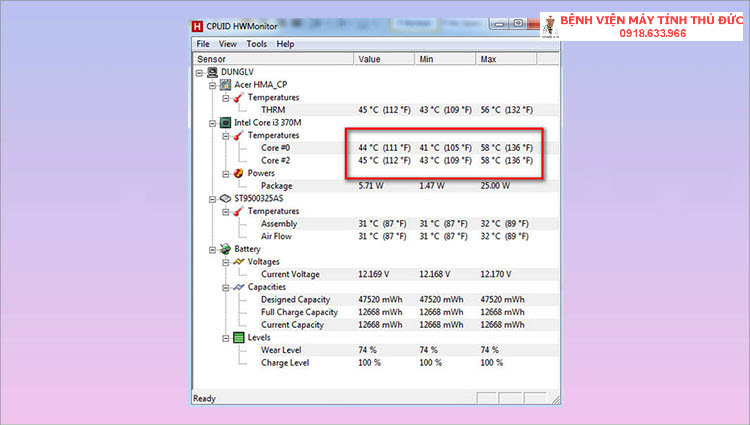Click the Min column header
The height and width of the screenshot is (425, 750).
445,59
